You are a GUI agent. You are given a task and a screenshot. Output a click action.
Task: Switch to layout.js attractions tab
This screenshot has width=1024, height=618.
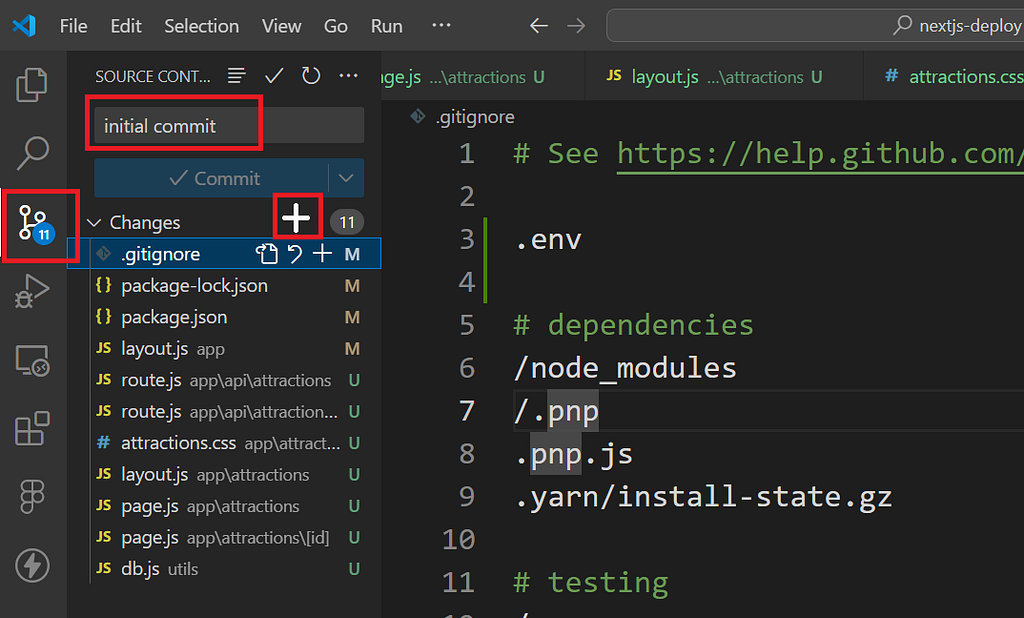[724, 76]
